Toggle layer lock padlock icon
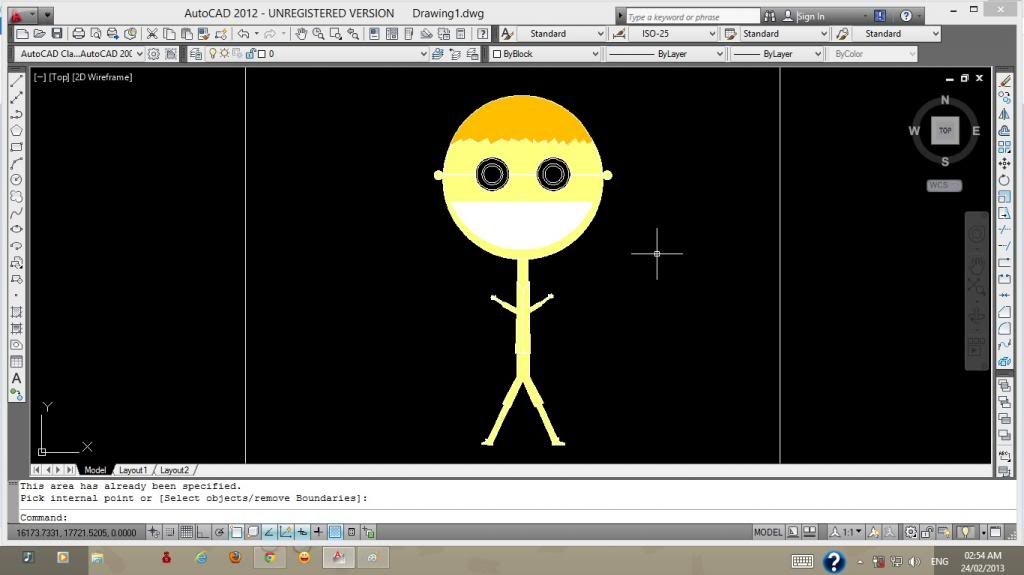 (x=250, y=54)
